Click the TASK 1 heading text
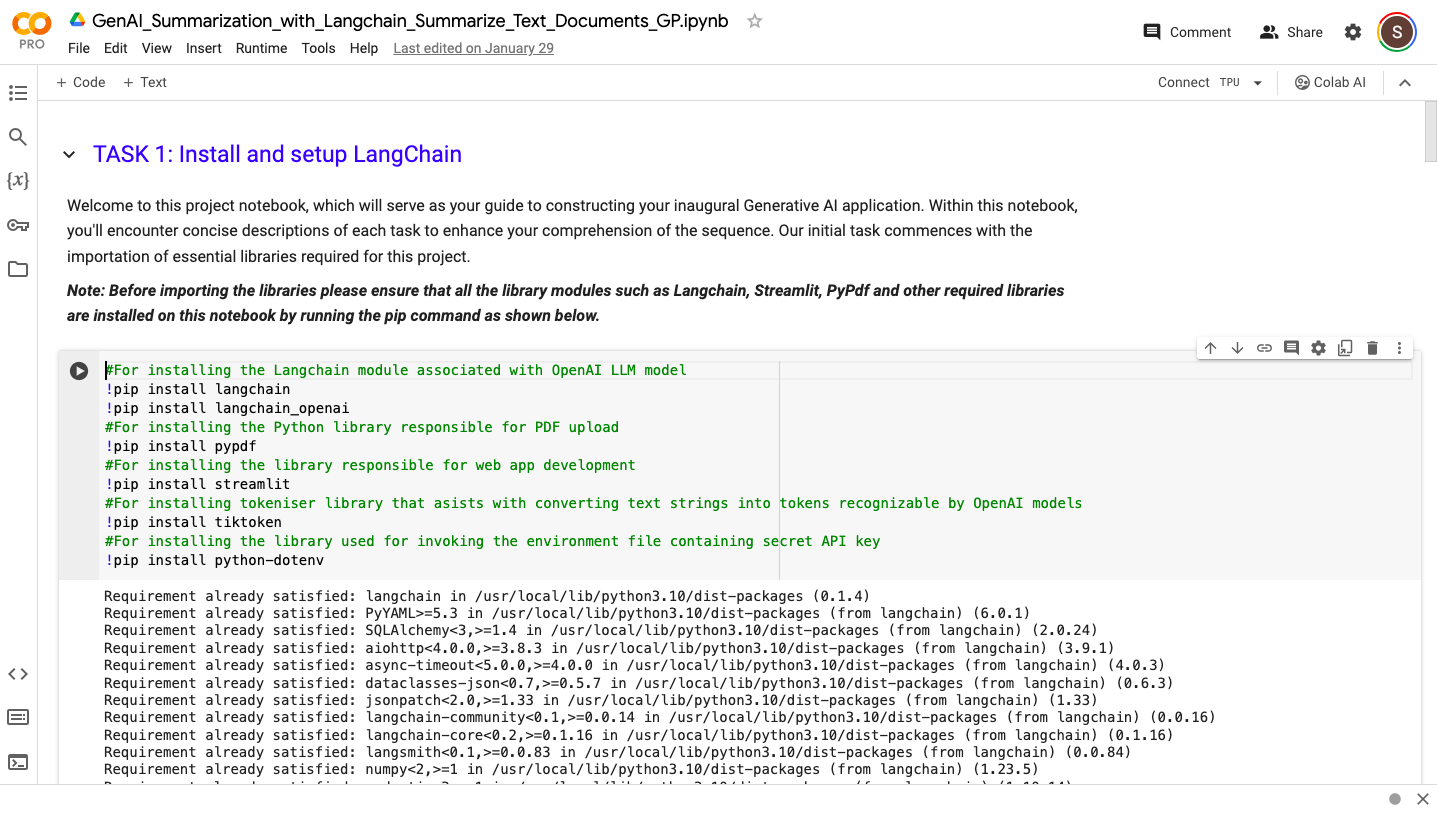1437x813 pixels. point(277,154)
